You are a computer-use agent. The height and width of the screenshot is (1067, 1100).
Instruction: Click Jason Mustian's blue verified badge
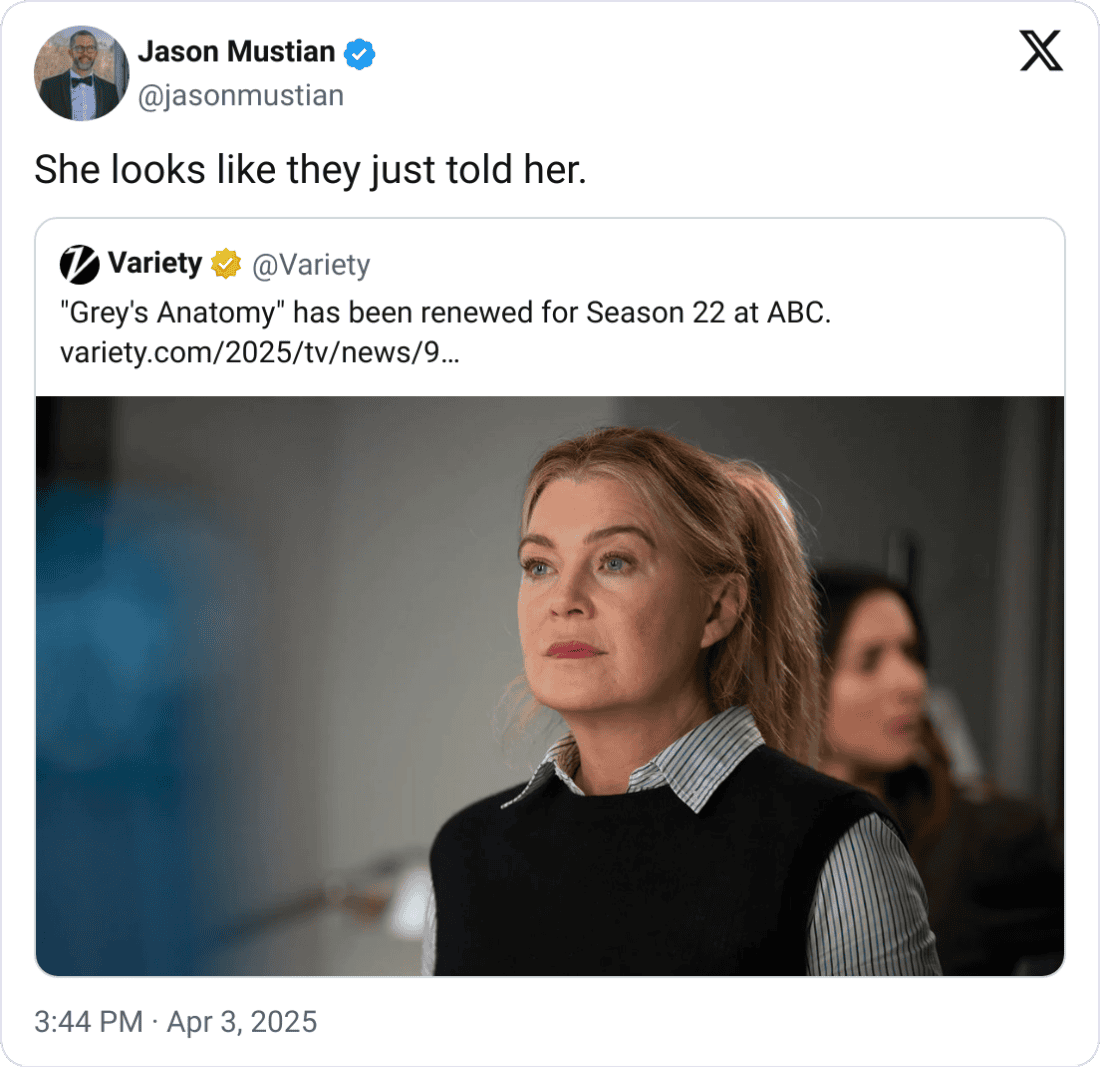coord(358,53)
